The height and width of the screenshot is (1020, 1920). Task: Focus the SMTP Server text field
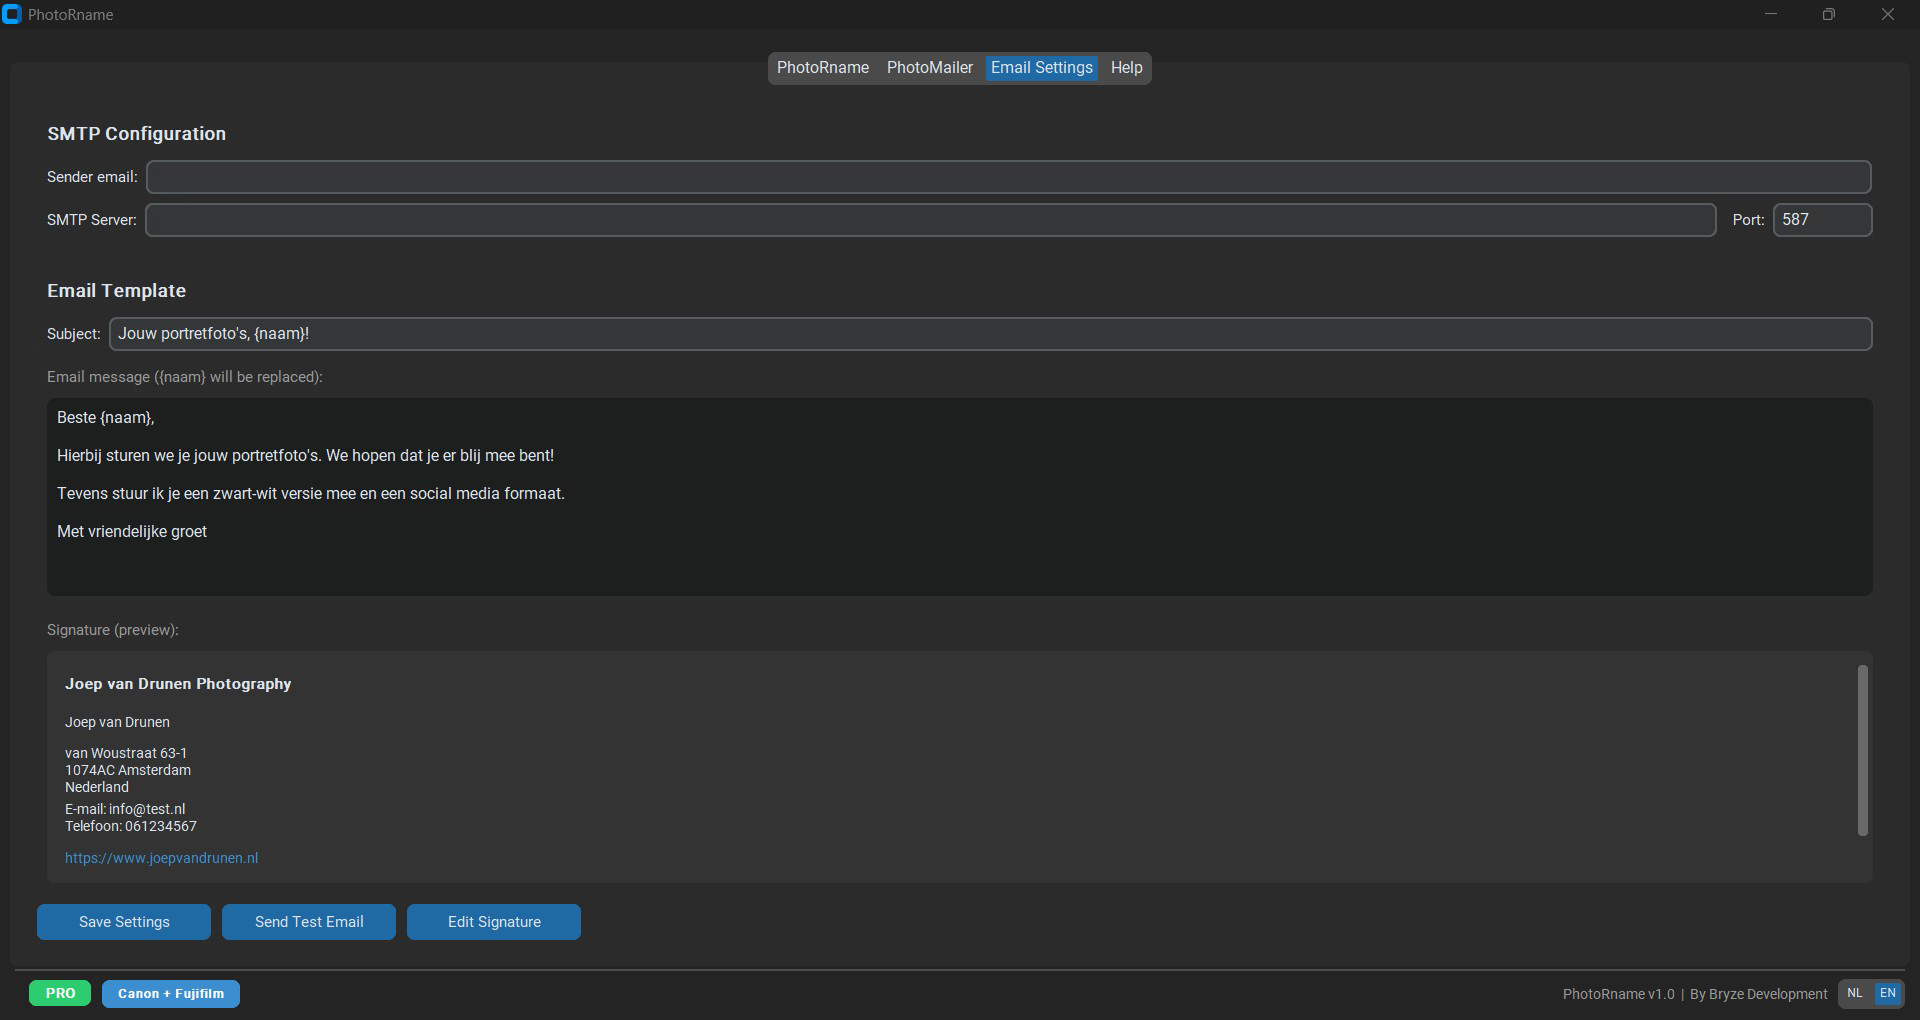click(x=930, y=220)
